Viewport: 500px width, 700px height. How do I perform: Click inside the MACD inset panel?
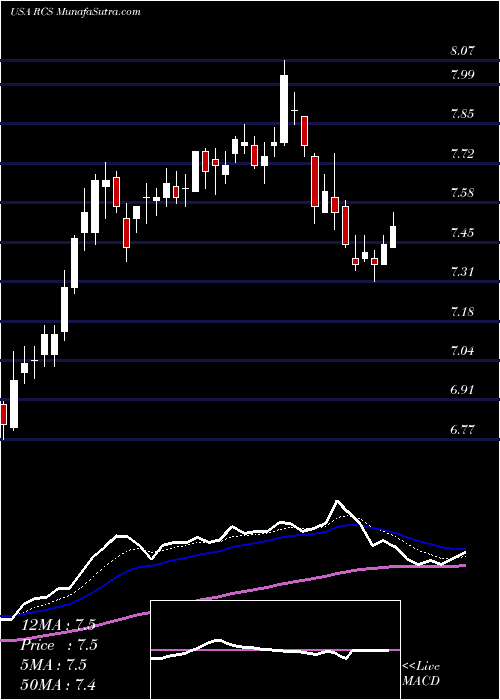275,650
